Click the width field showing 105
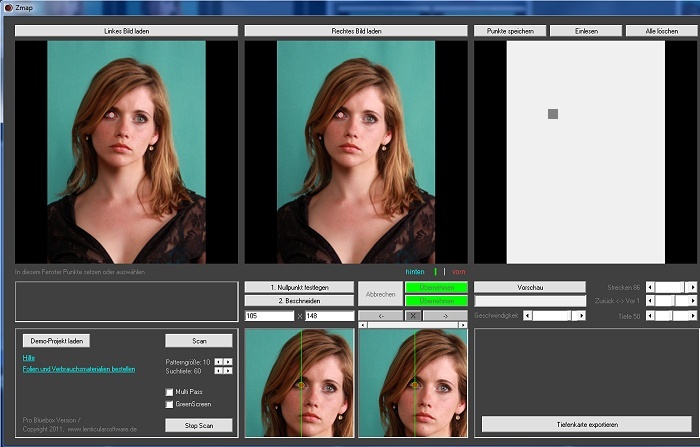700x447 pixels. click(x=268, y=316)
